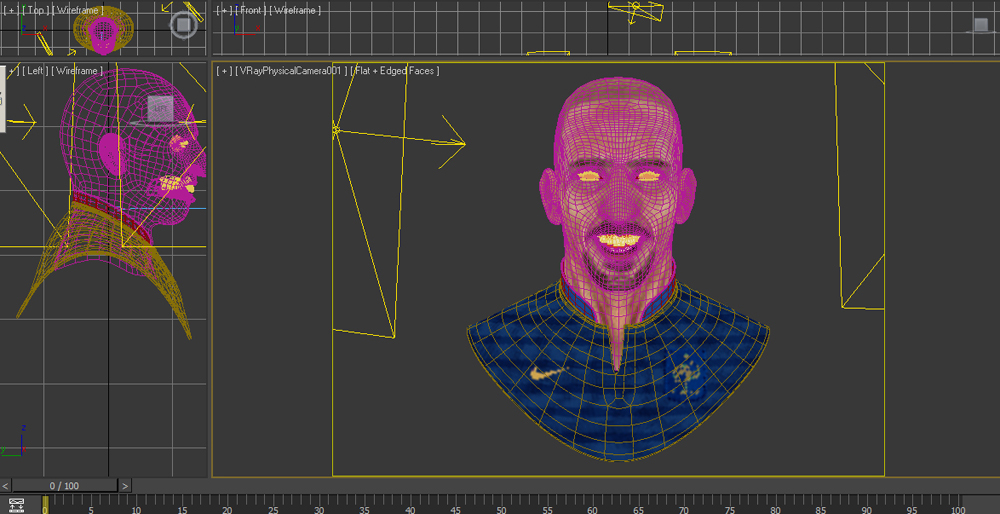The width and height of the screenshot is (1000, 514).
Task: Click the LEFT face of the Left viewport ViewCube
Action: pyautogui.click(x=159, y=108)
